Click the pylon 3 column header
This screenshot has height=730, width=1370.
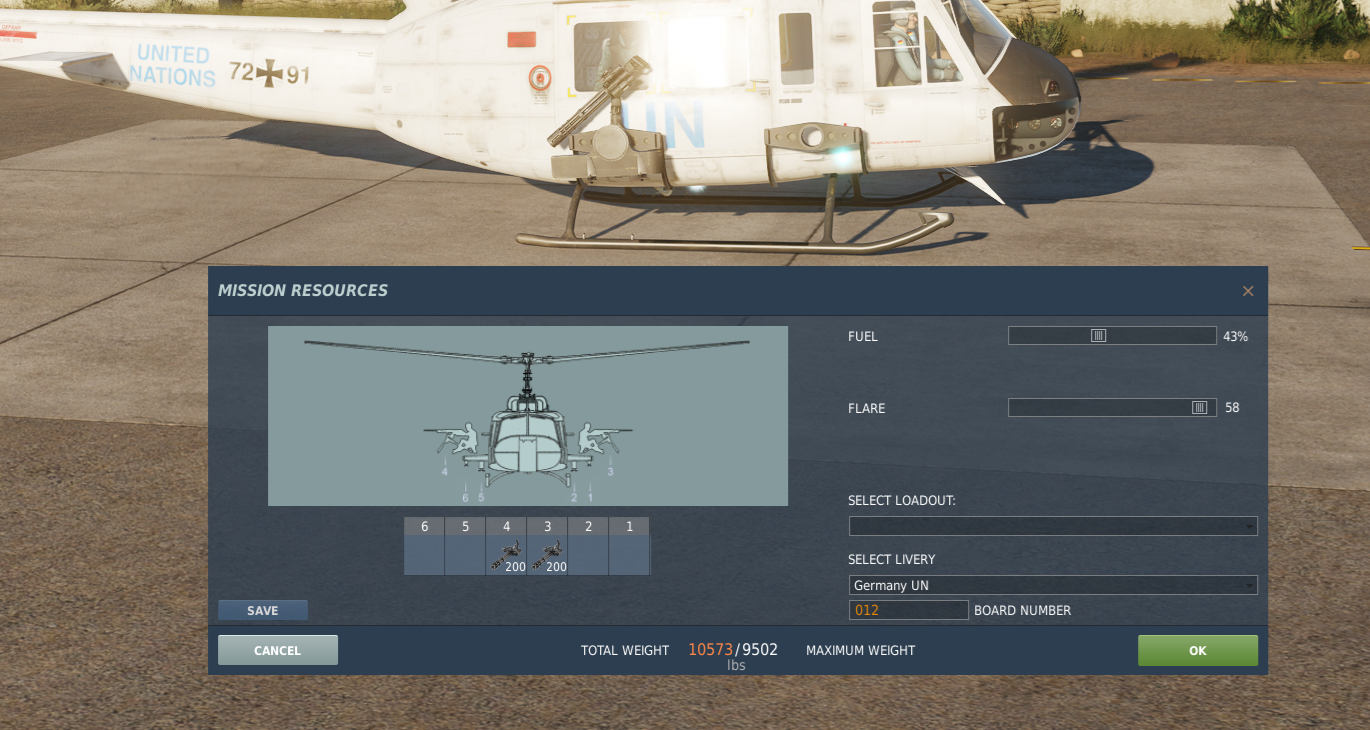(548, 526)
